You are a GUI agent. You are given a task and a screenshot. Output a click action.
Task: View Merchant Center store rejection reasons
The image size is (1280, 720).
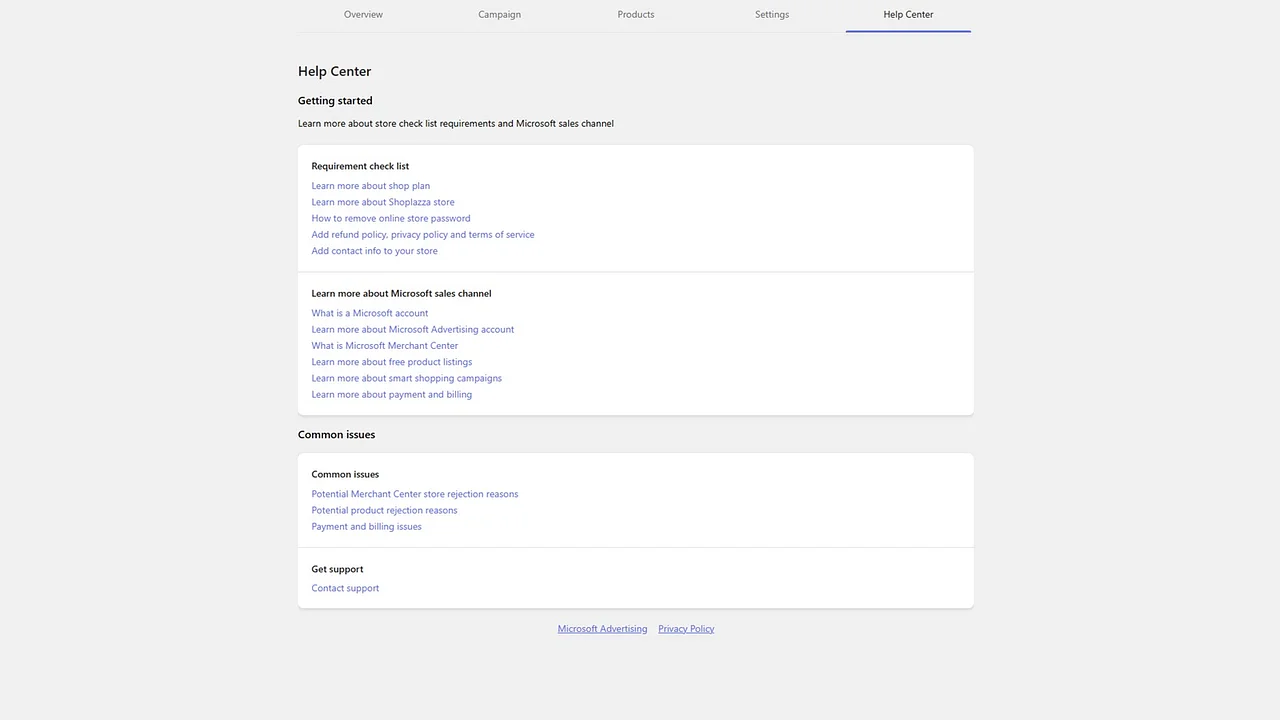(x=414, y=494)
